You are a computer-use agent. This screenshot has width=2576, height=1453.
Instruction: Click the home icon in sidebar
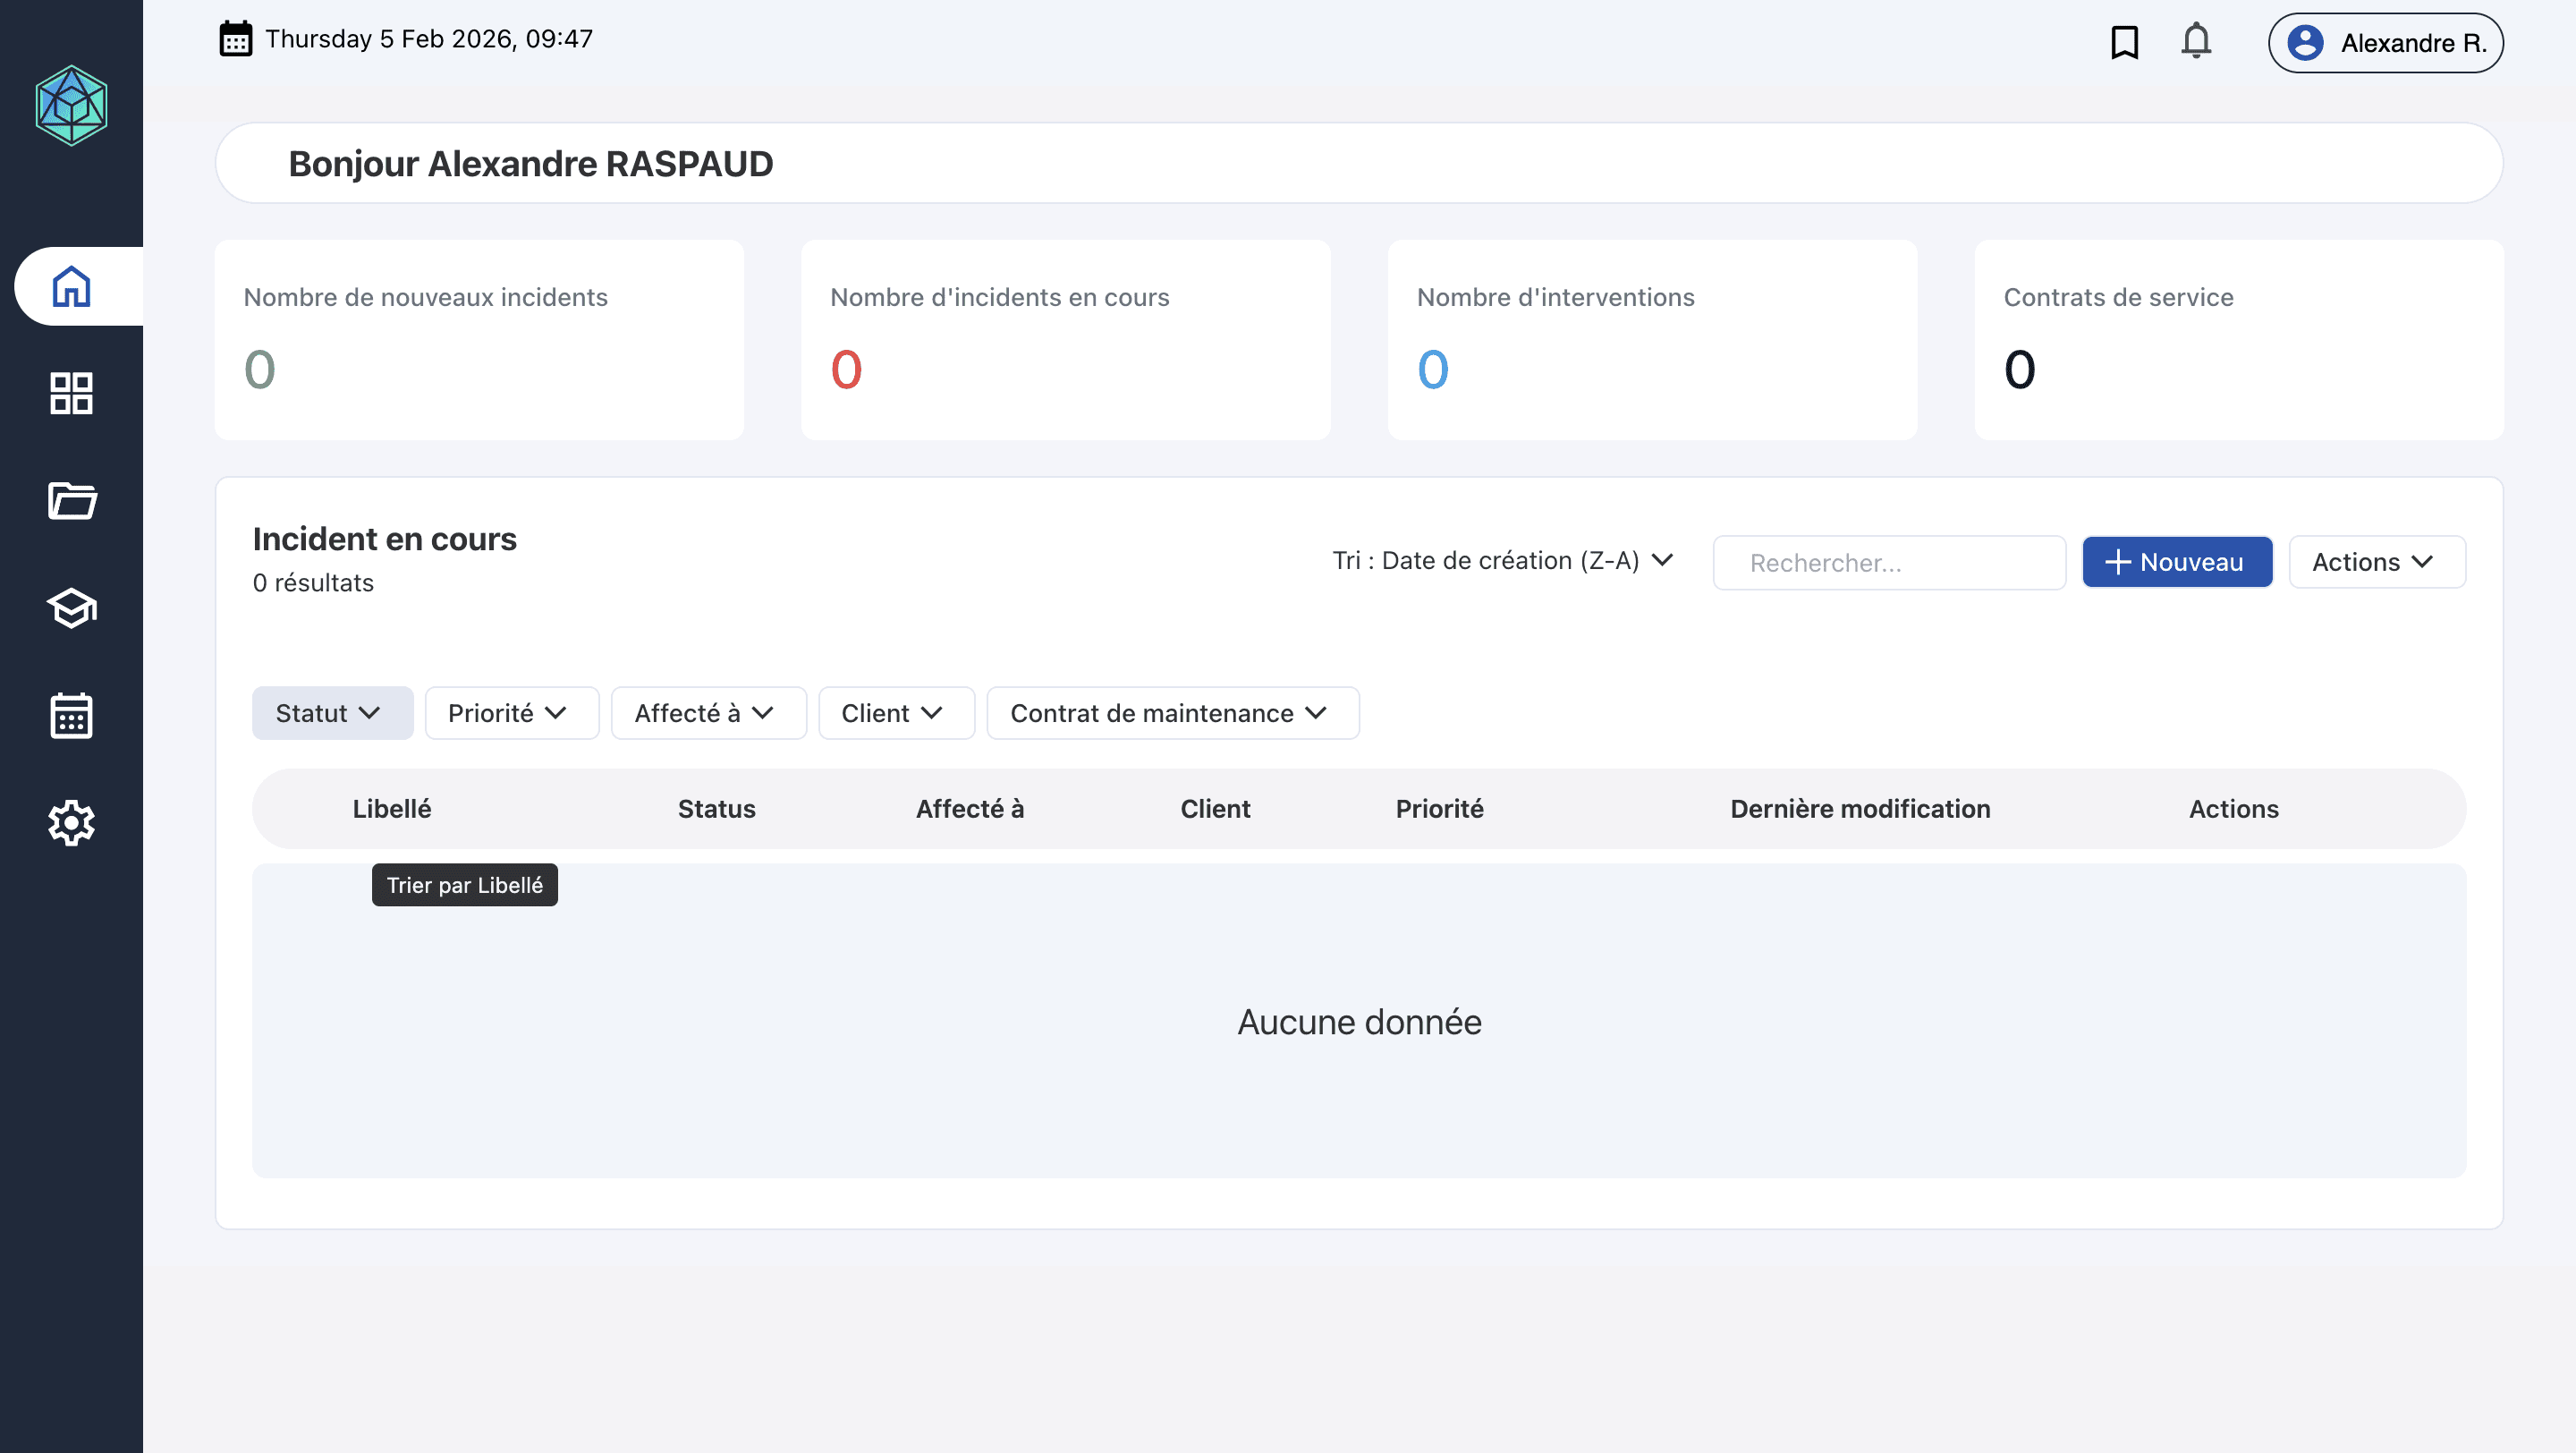tap(71, 287)
